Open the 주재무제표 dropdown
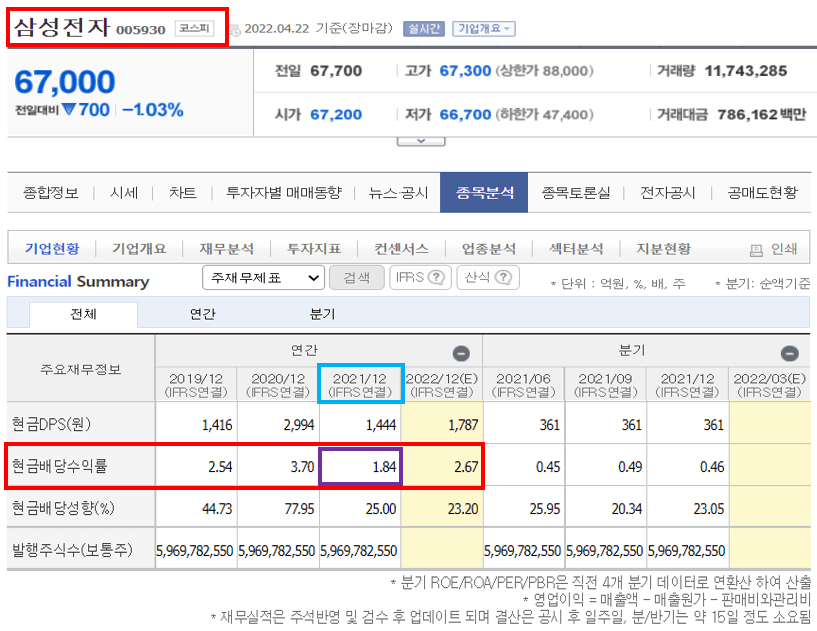The height and width of the screenshot is (631, 817). coord(264,278)
